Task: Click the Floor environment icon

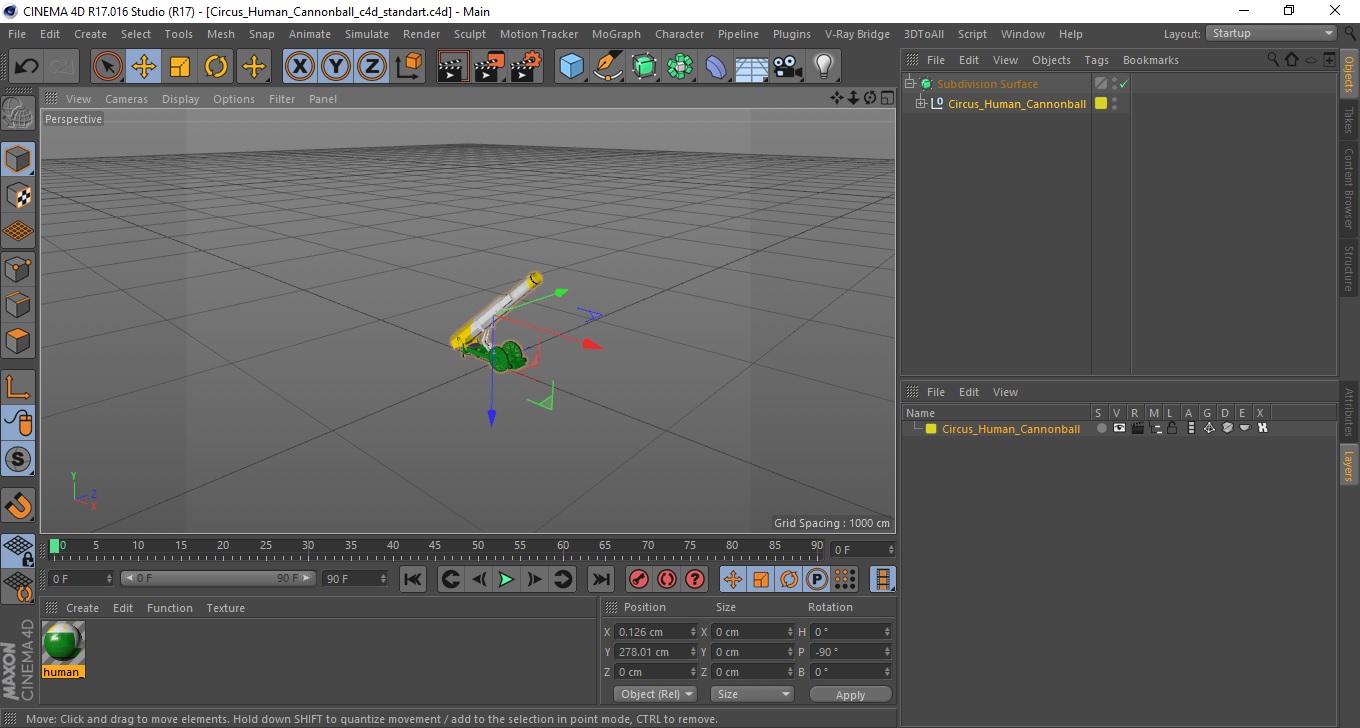Action: click(752, 67)
